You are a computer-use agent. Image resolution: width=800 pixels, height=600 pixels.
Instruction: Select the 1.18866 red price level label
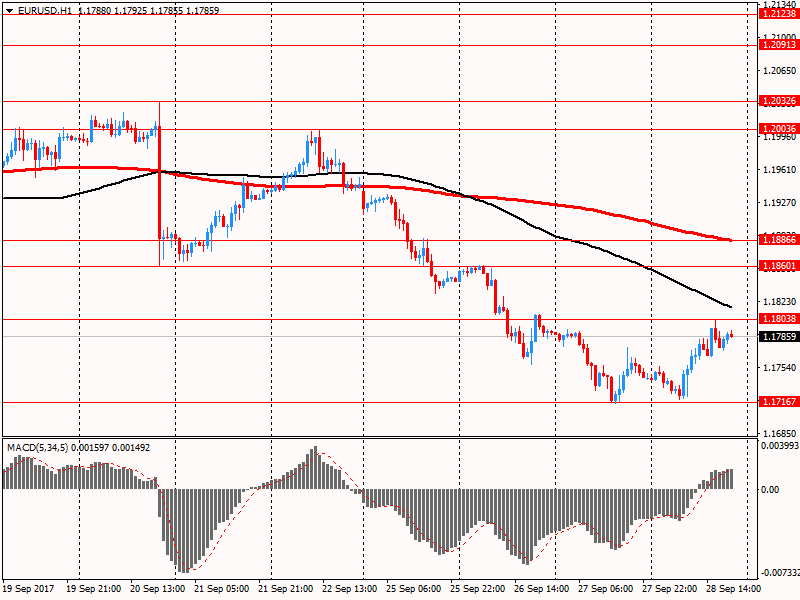(779, 240)
